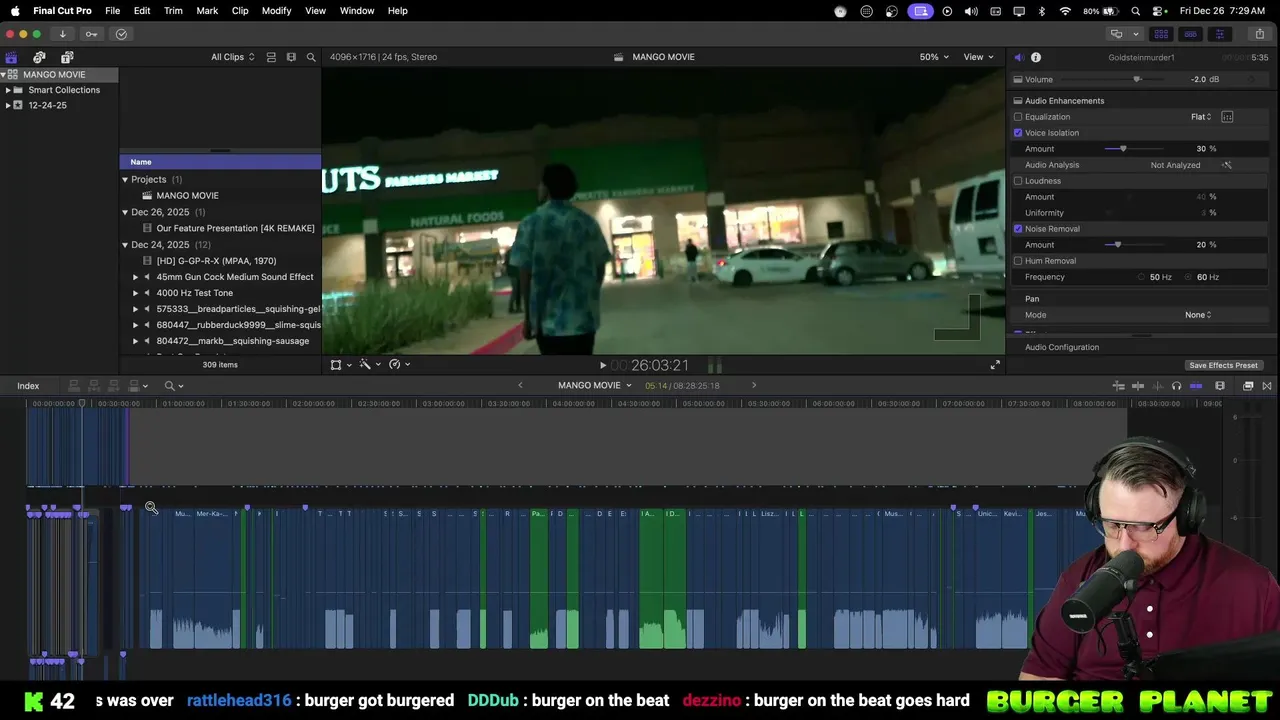1280x720 pixels.
Task: Open the Equalization Flat preset dropdown
Action: click(x=1201, y=117)
